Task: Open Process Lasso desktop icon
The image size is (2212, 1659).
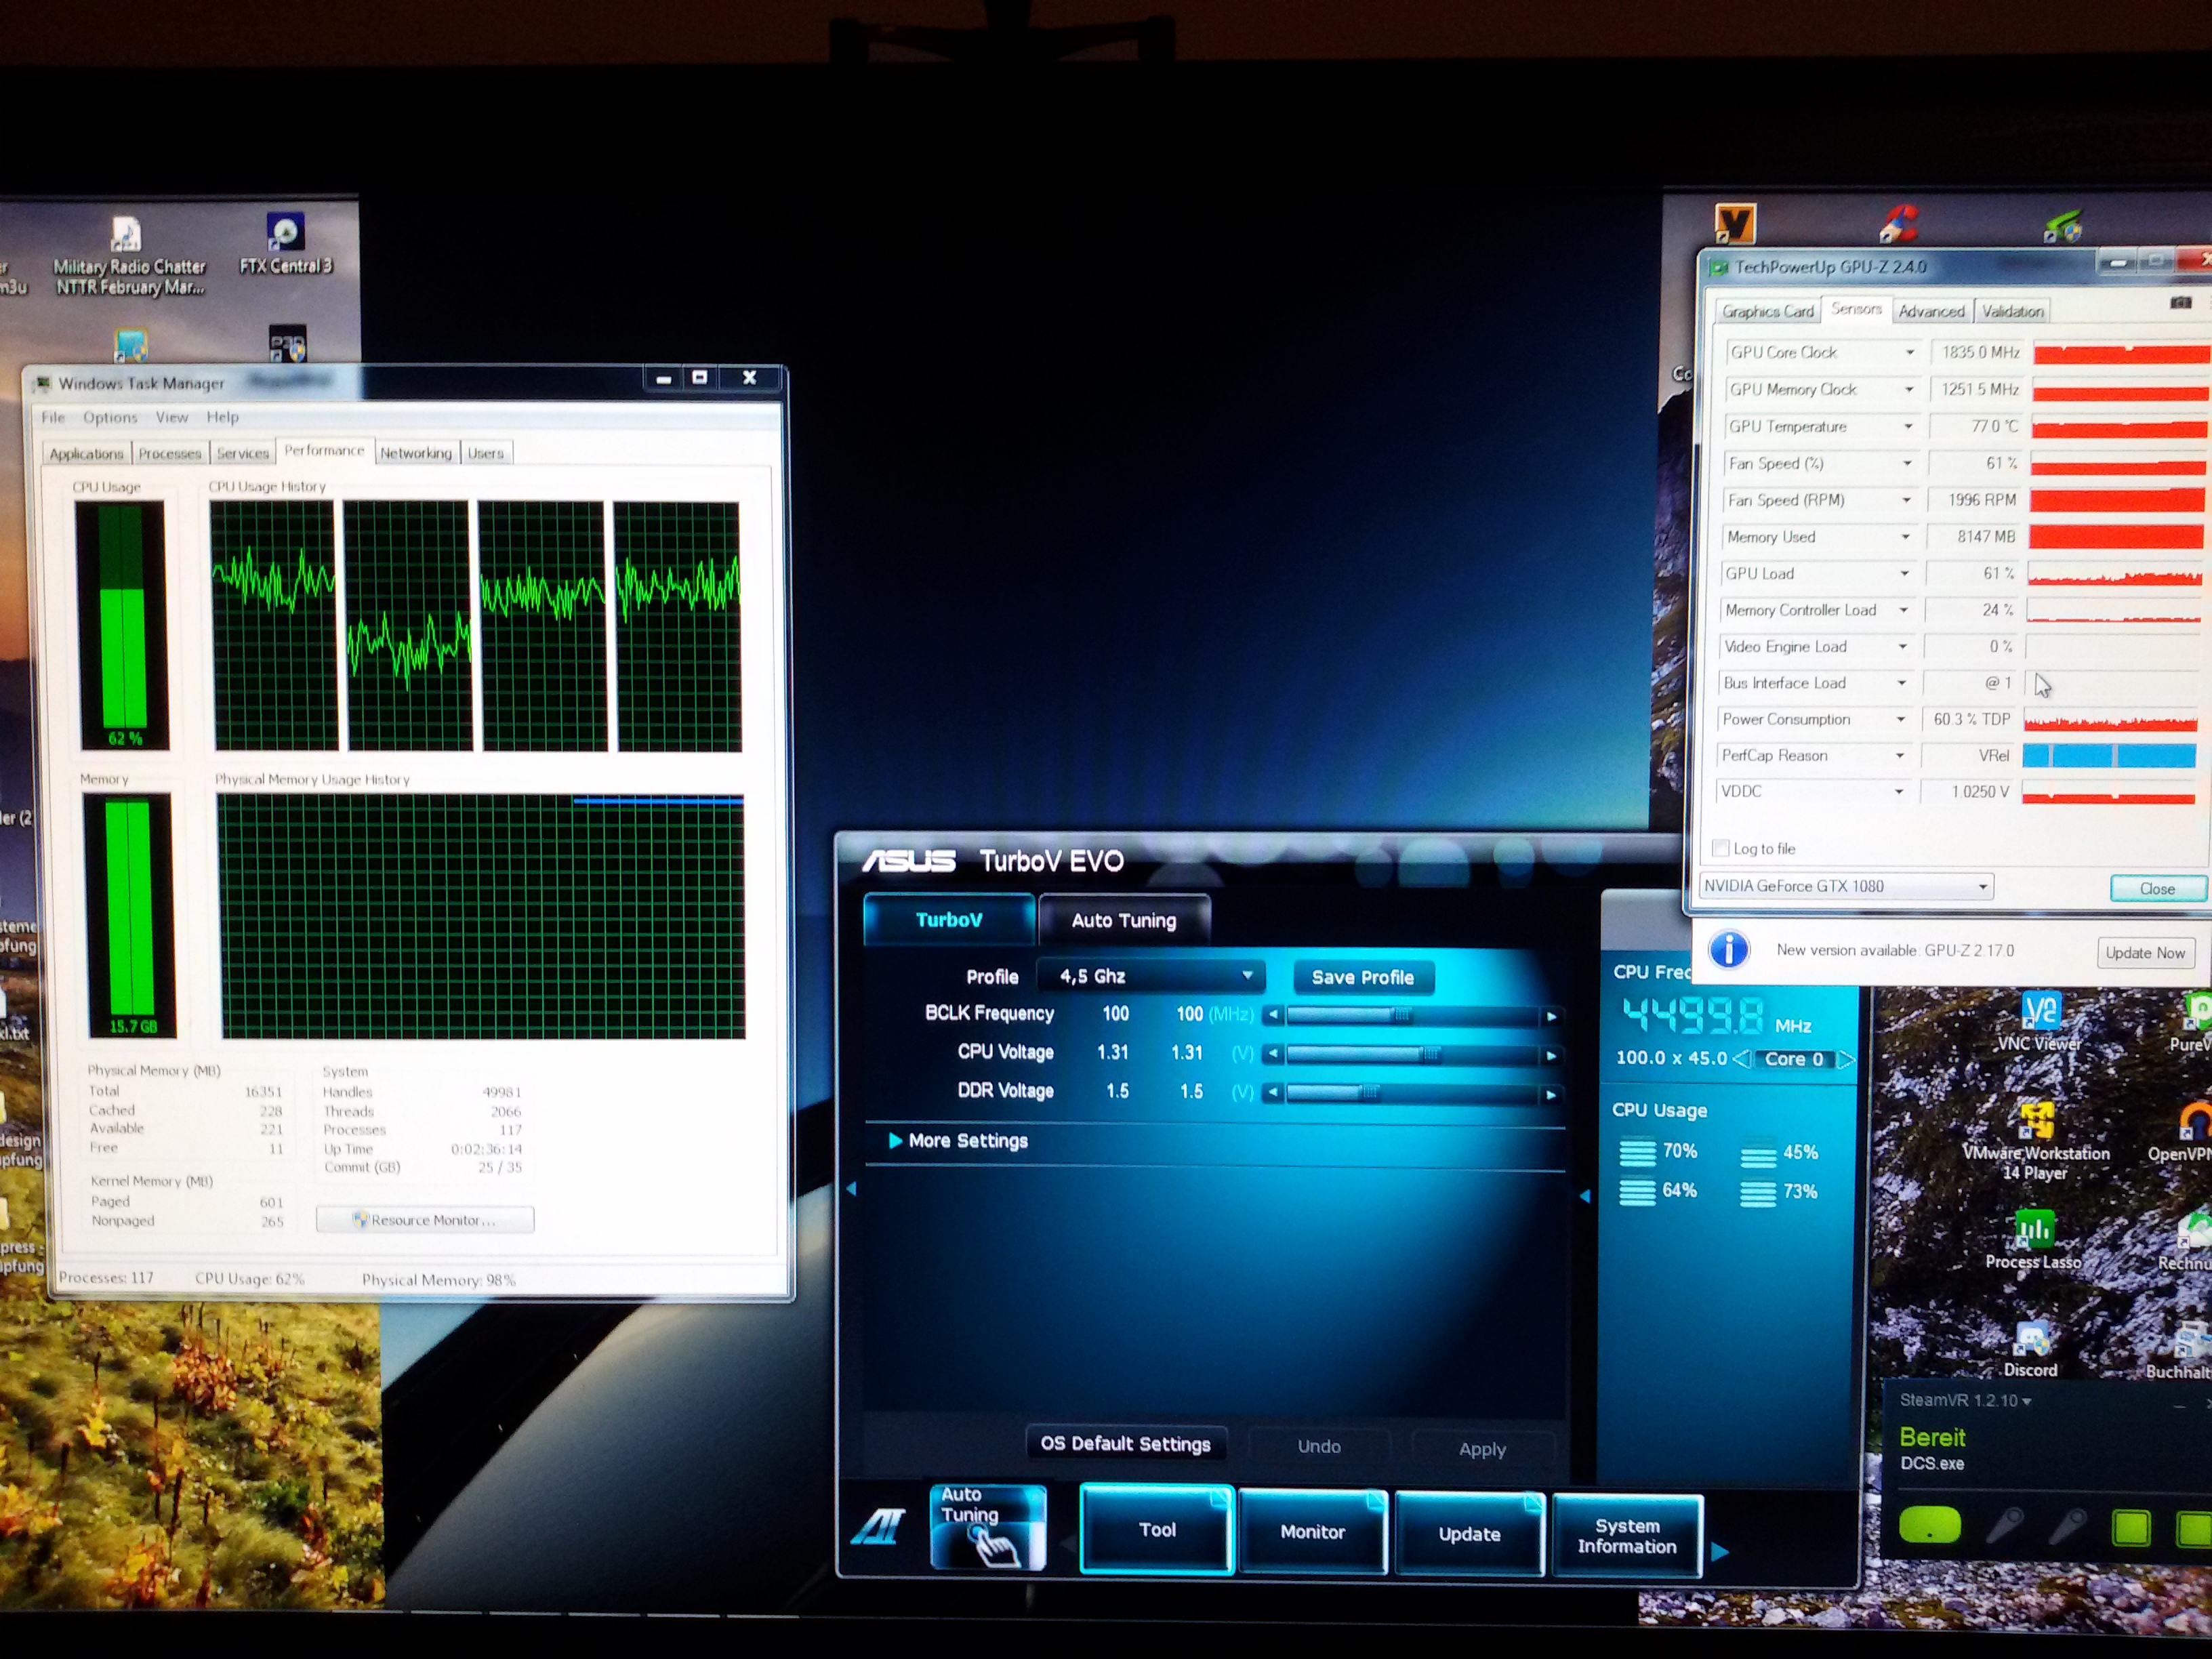Action: click(x=2033, y=1240)
